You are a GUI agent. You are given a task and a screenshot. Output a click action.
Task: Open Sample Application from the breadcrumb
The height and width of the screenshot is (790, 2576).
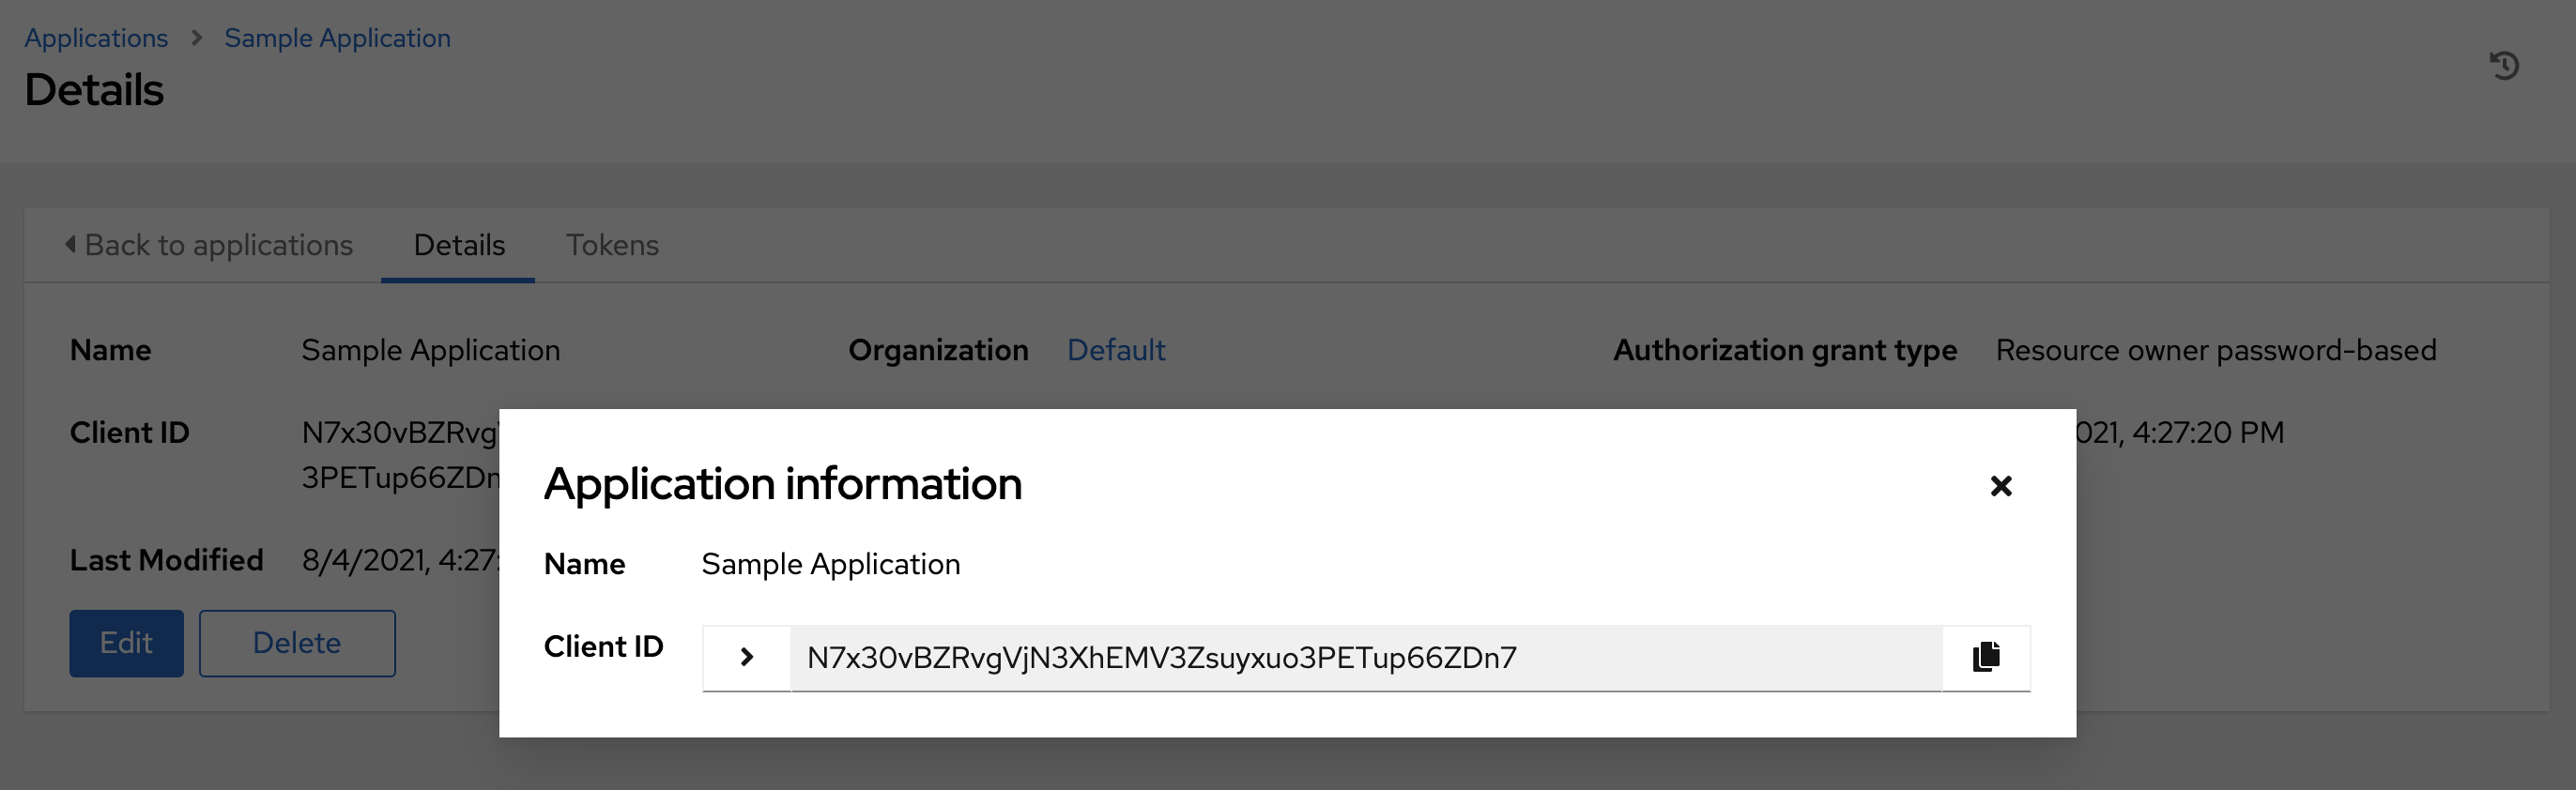[337, 37]
